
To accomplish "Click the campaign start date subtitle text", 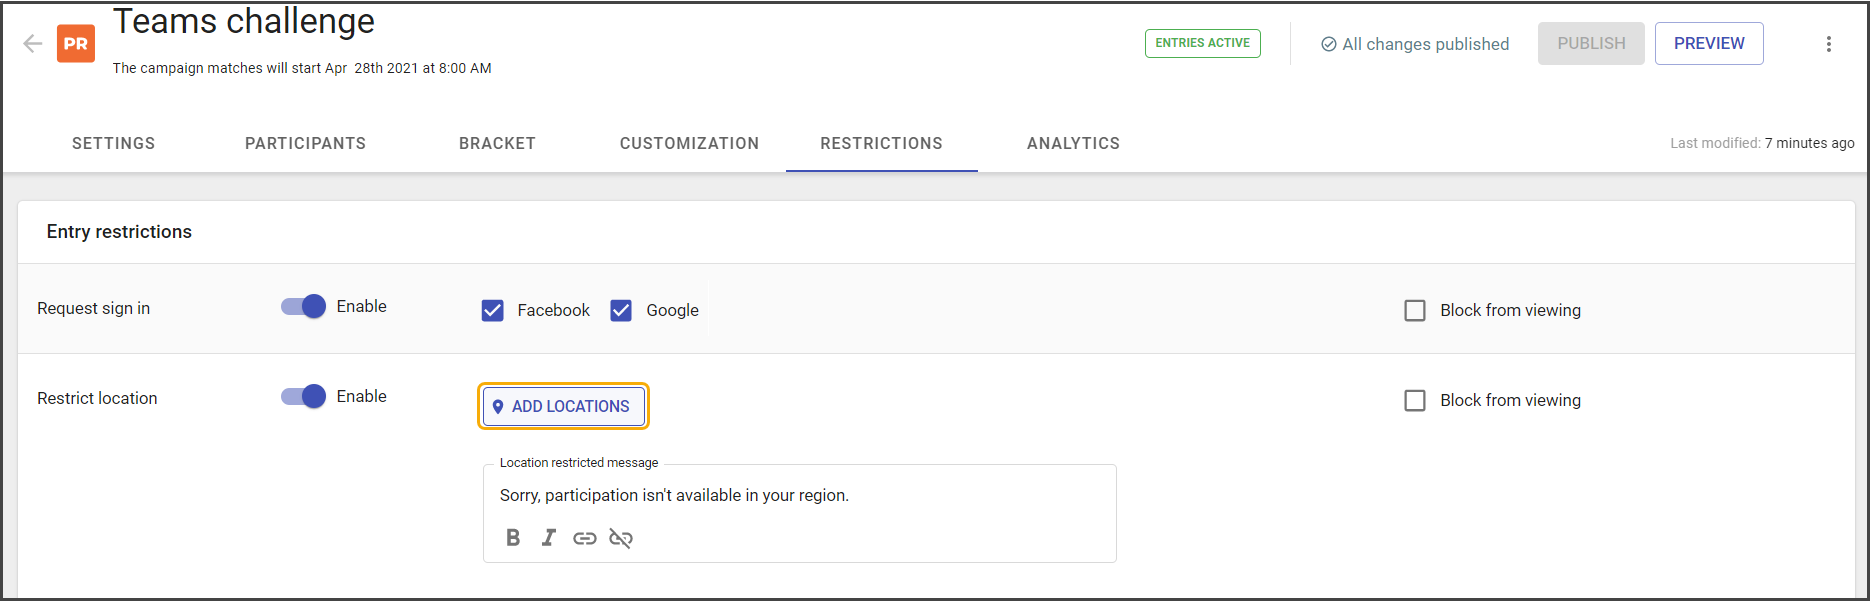I will [x=302, y=68].
